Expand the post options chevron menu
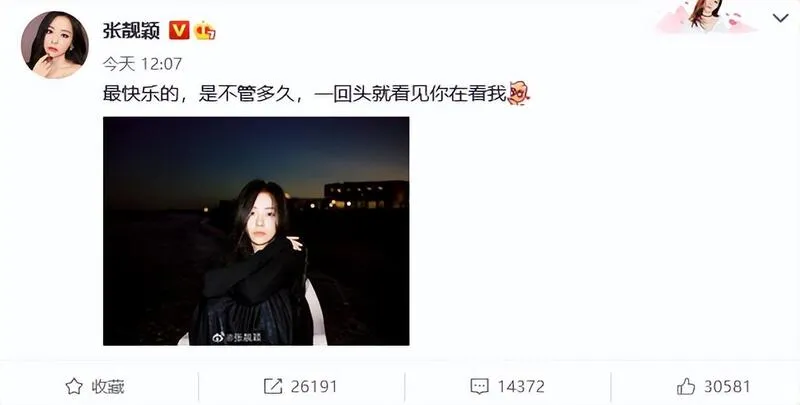 pyautogui.click(x=780, y=19)
